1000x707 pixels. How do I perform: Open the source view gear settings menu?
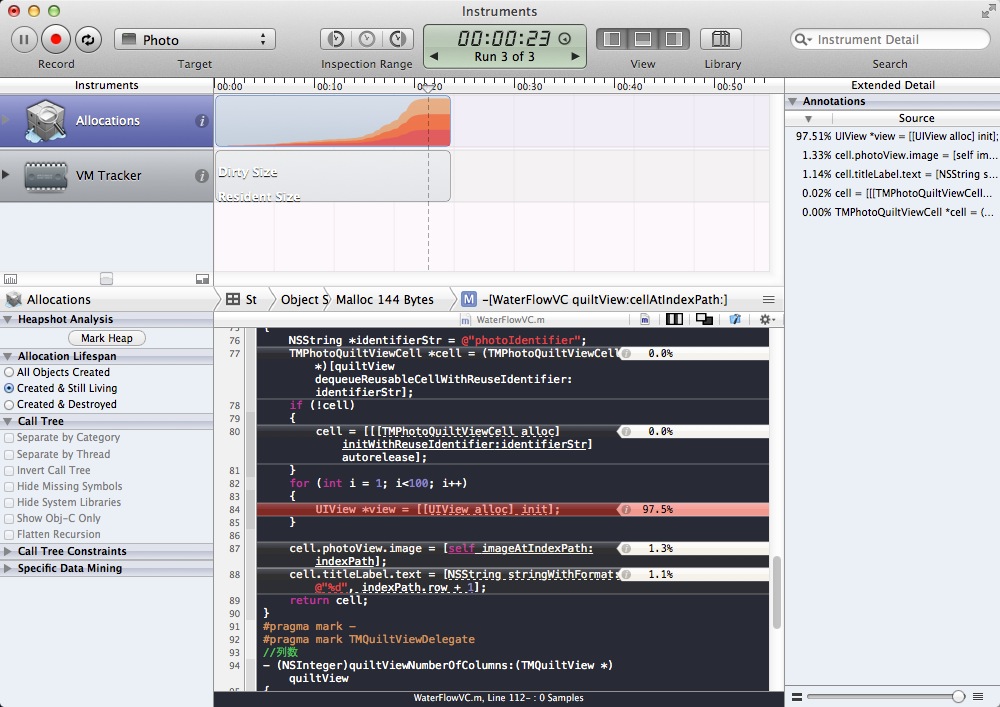766,319
